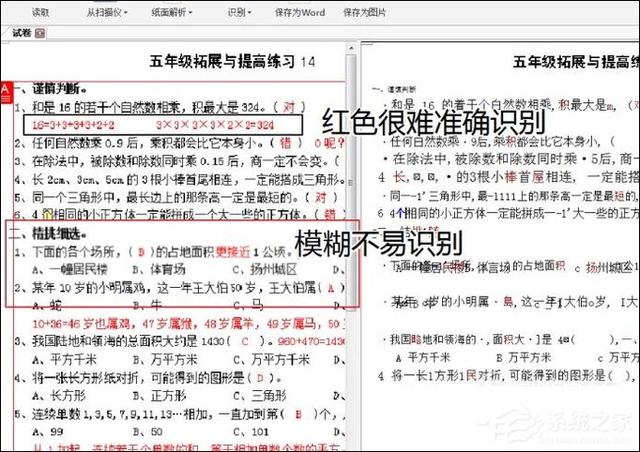
Task: Click option C、三角形
Action: pyautogui.click(x=260, y=396)
